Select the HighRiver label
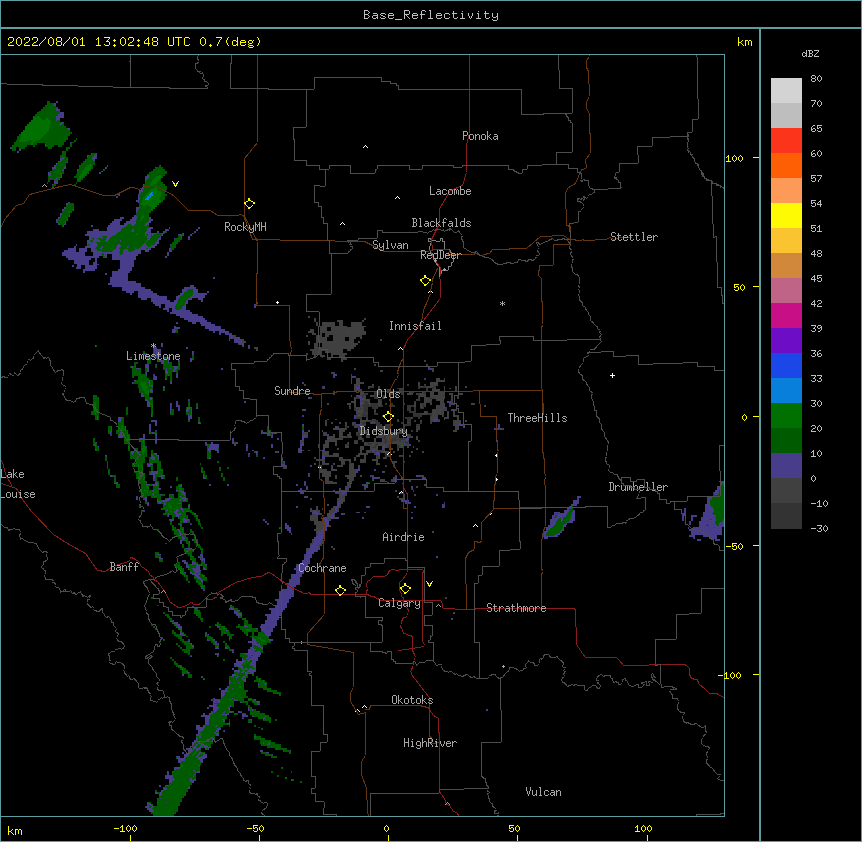Viewport: 862px width, 842px height. click(430, 743)
